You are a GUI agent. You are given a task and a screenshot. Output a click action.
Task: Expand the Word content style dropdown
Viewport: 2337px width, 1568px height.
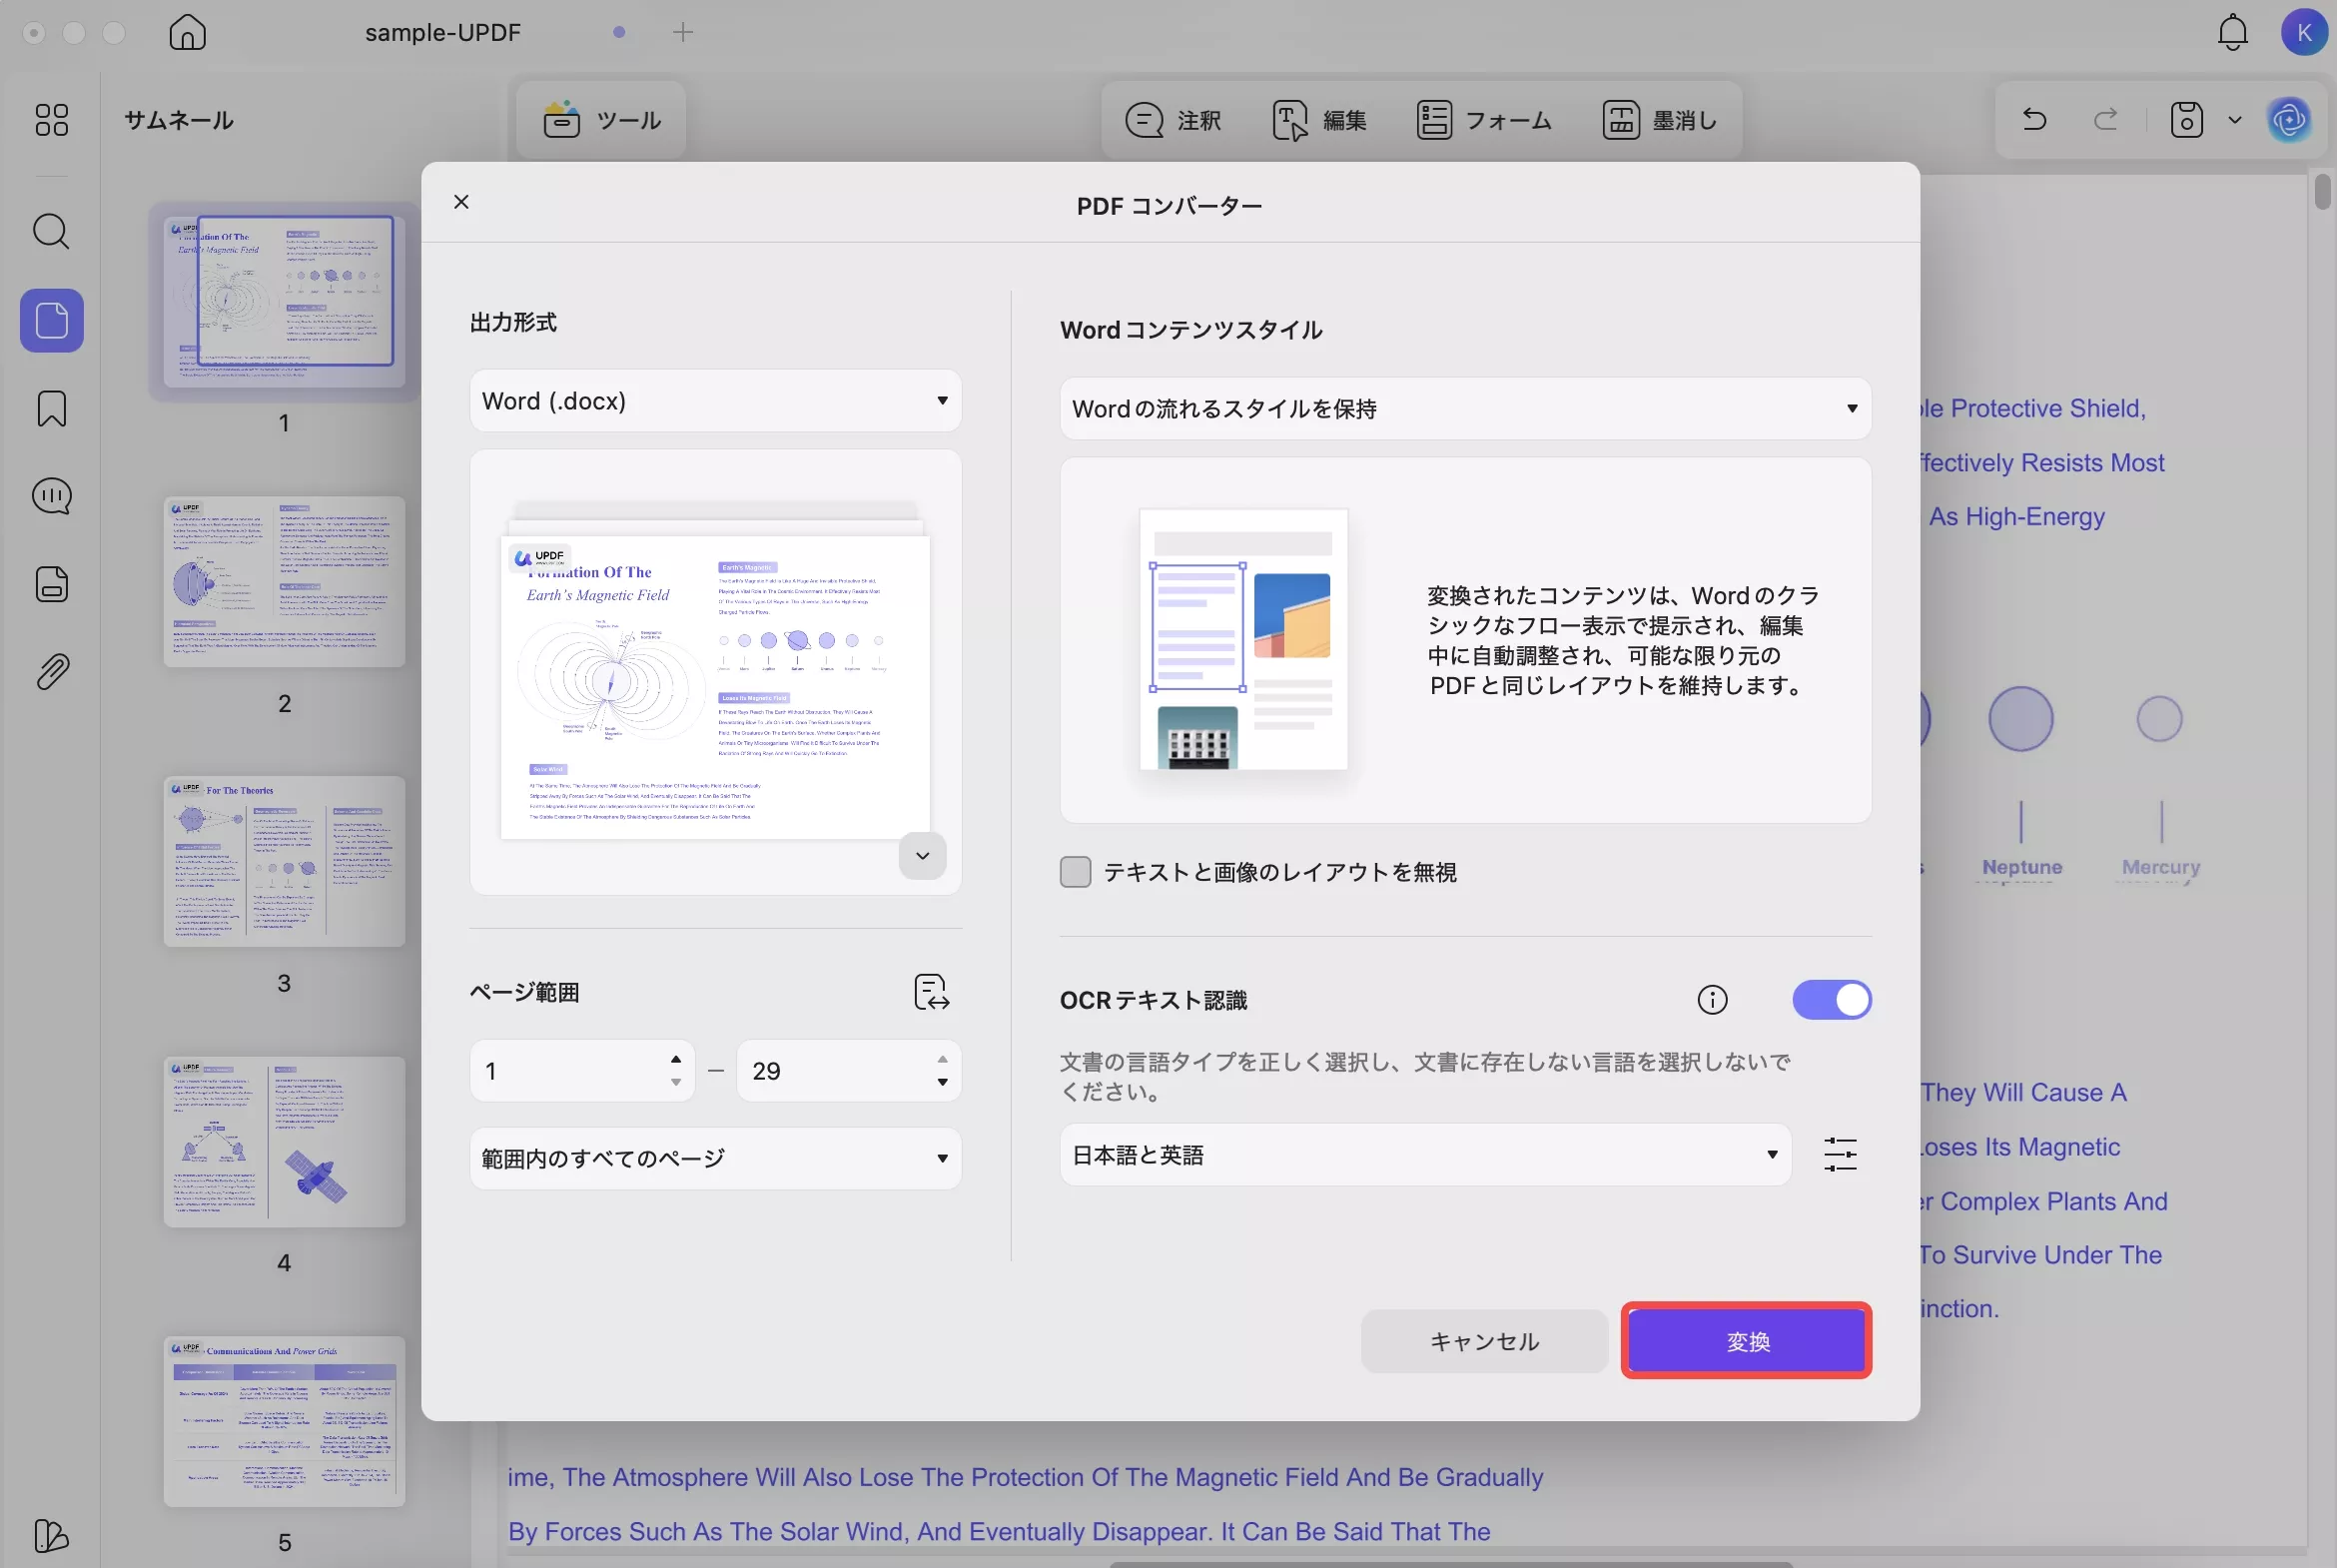[x=1465, y=408]
